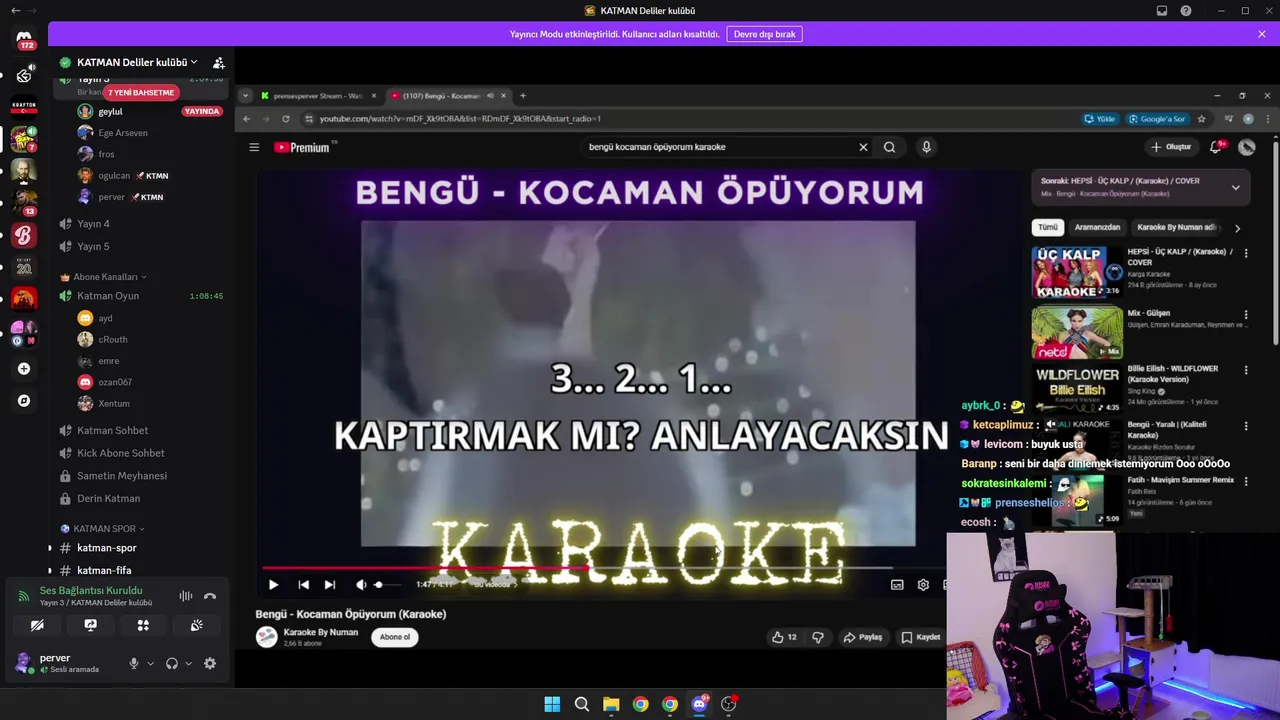Click the add a server button
The image size is (1280, 720).
(24, 369)
